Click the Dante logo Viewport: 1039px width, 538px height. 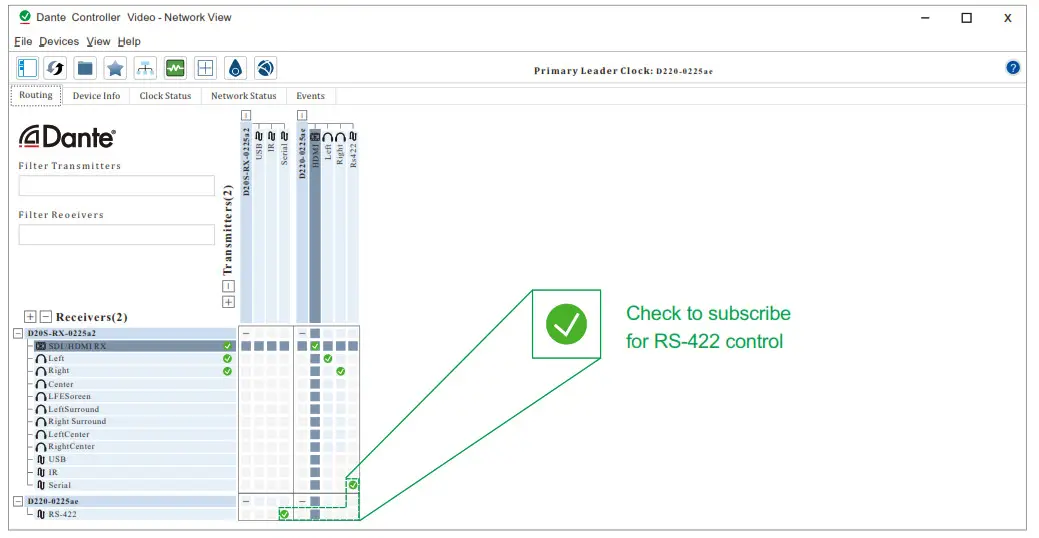[67, 136]
